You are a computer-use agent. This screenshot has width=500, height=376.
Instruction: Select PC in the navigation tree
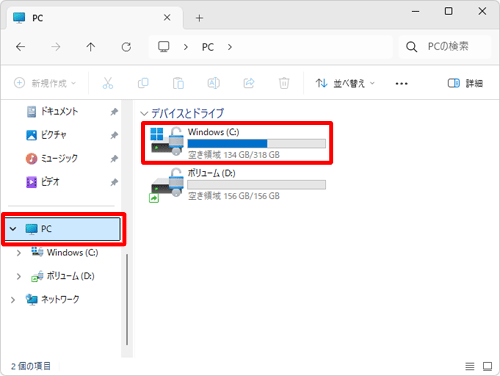(x=63, y=229)
